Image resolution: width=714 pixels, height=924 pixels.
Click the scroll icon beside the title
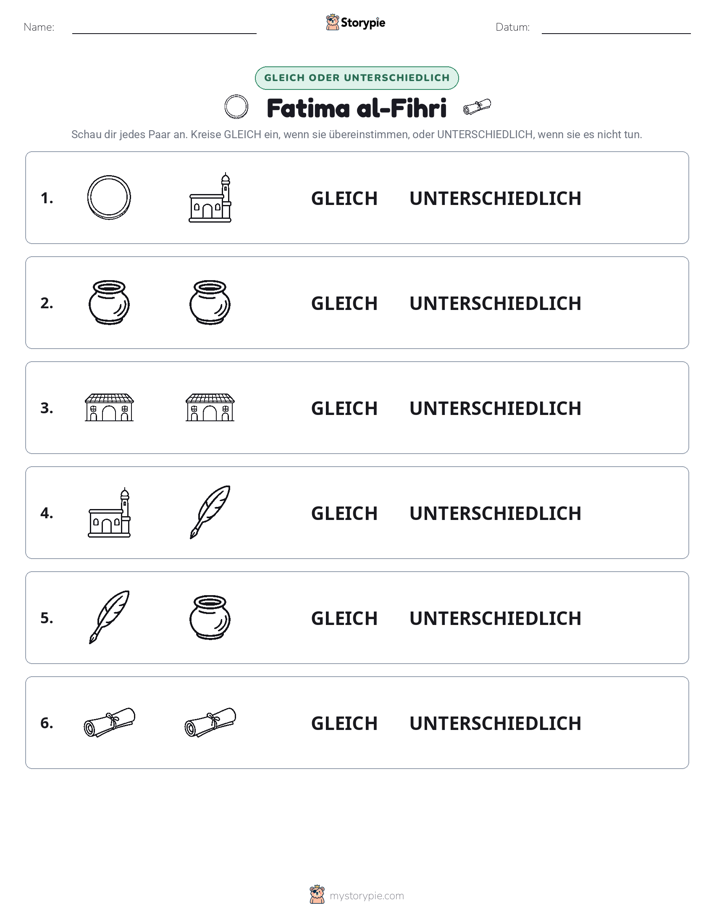477,107
